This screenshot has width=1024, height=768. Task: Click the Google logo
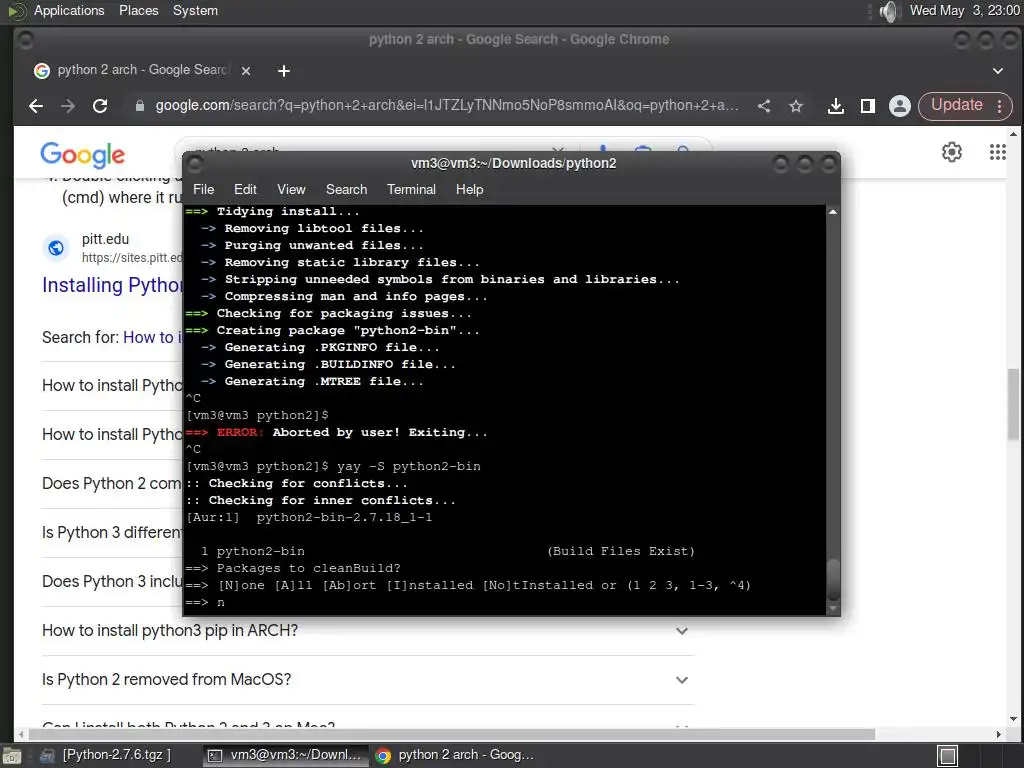point(82,155)
